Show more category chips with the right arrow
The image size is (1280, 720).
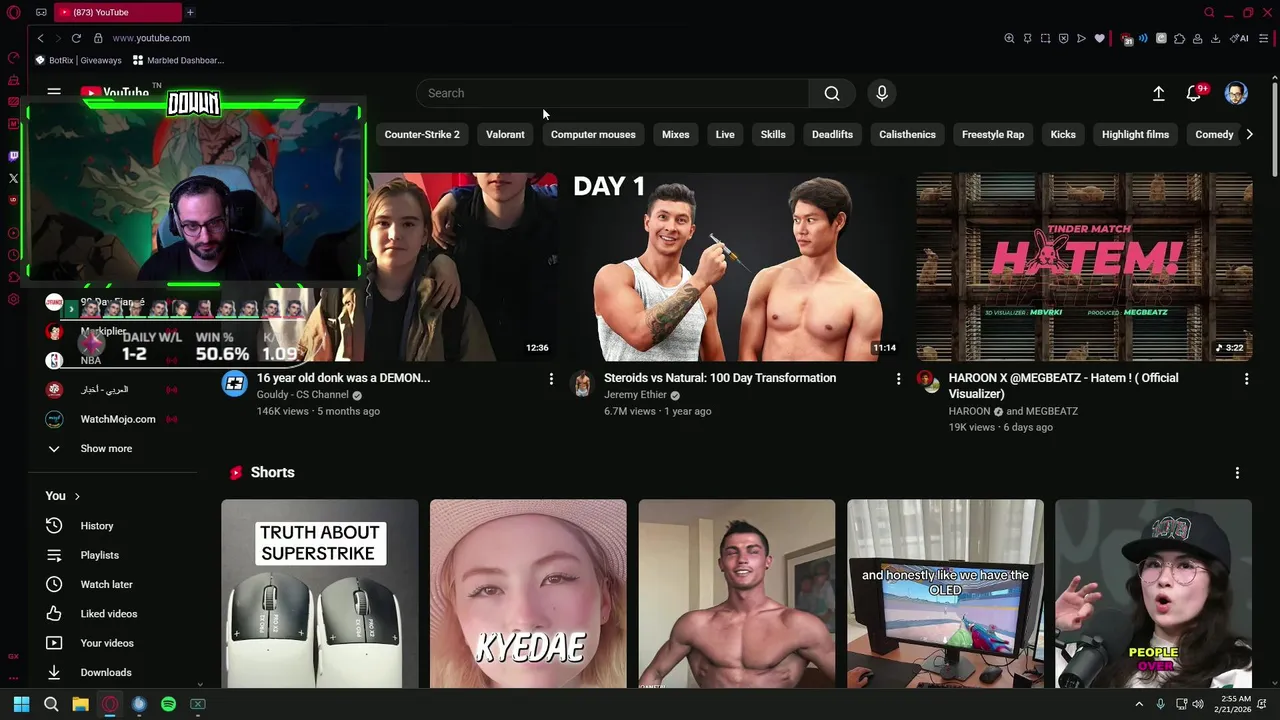coord(1249,134)
